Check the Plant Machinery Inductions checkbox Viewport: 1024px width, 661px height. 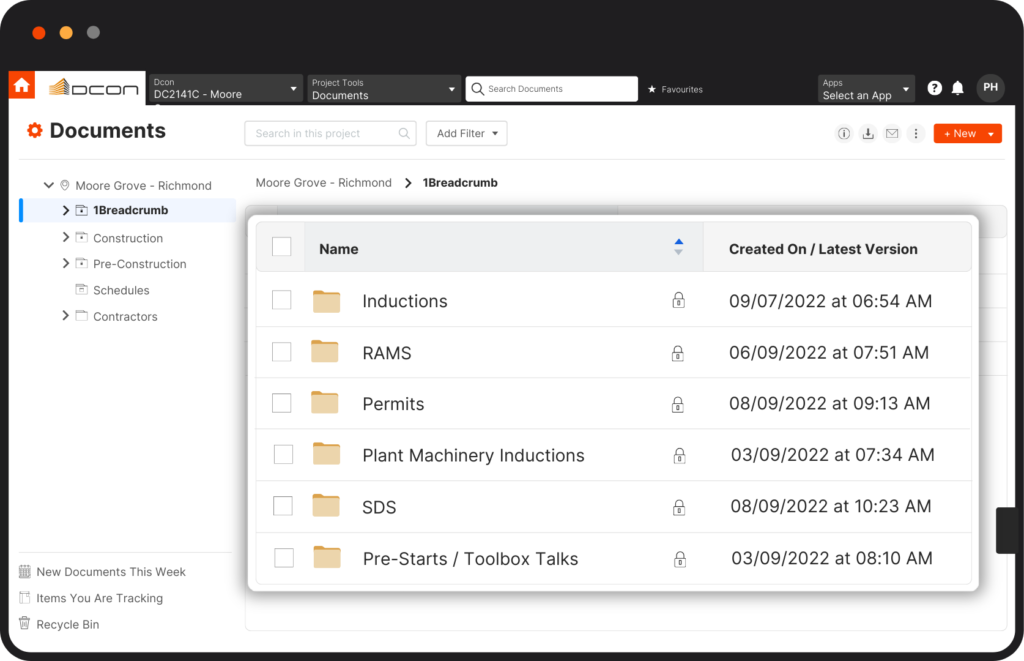pos(283,454)
